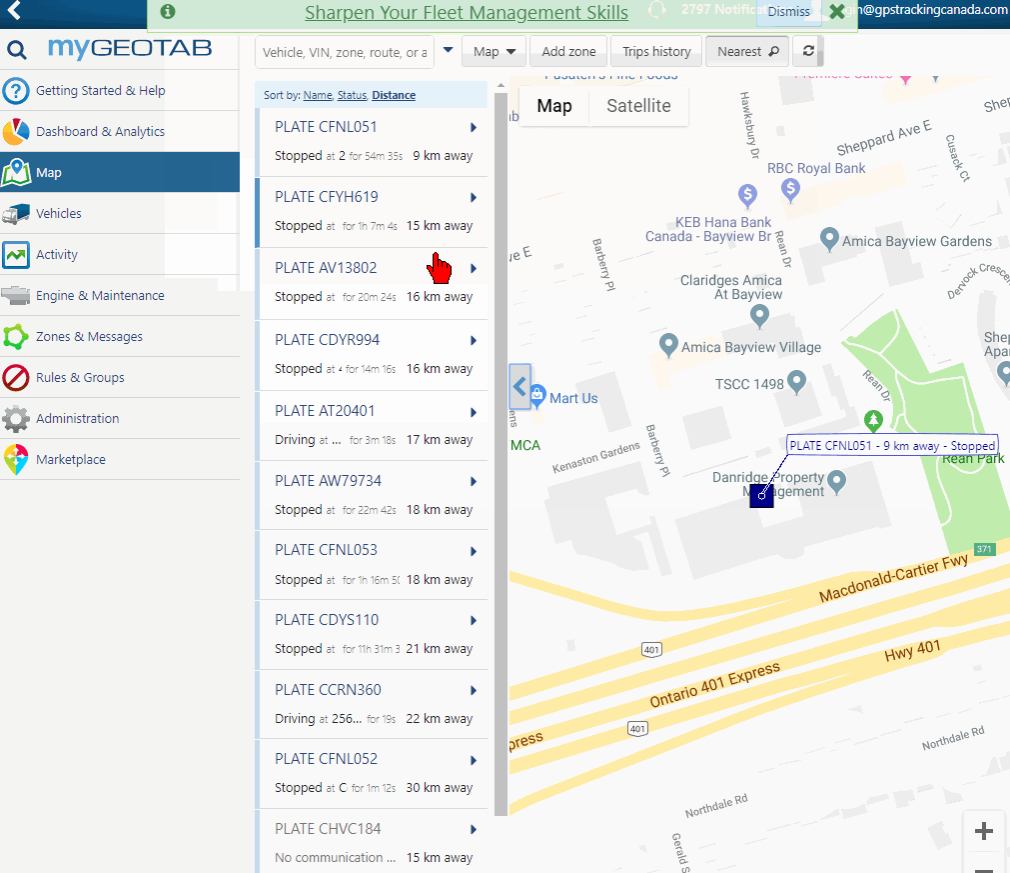
Task: Click the KEB Hana Bank dollar marker
Action: pyautogui.click(x=747, y=195)
